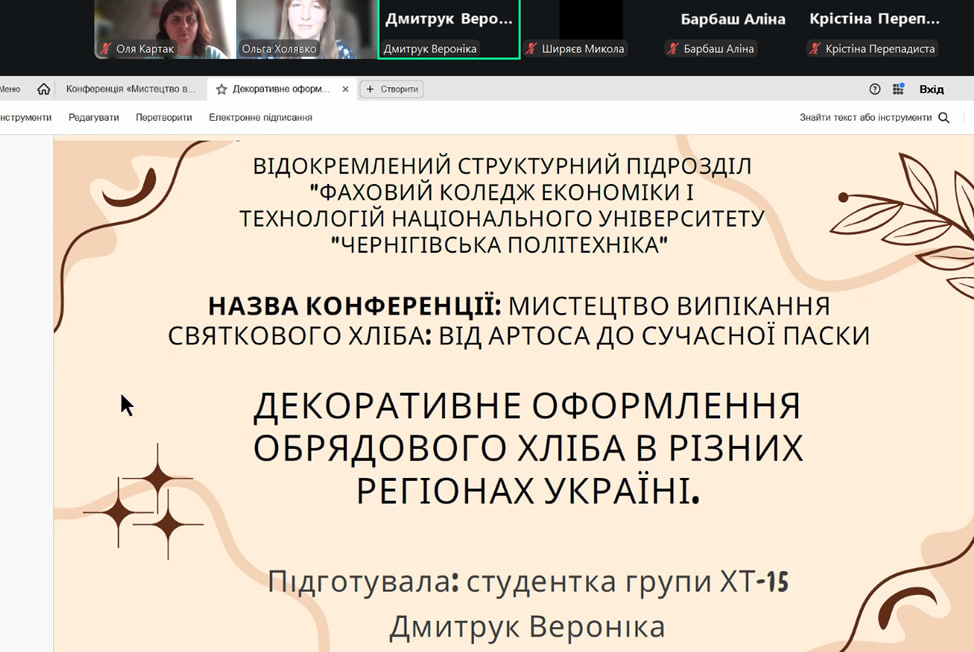
Task: Click the Home icon in Acrobat
Action: [x=43, y=89]
